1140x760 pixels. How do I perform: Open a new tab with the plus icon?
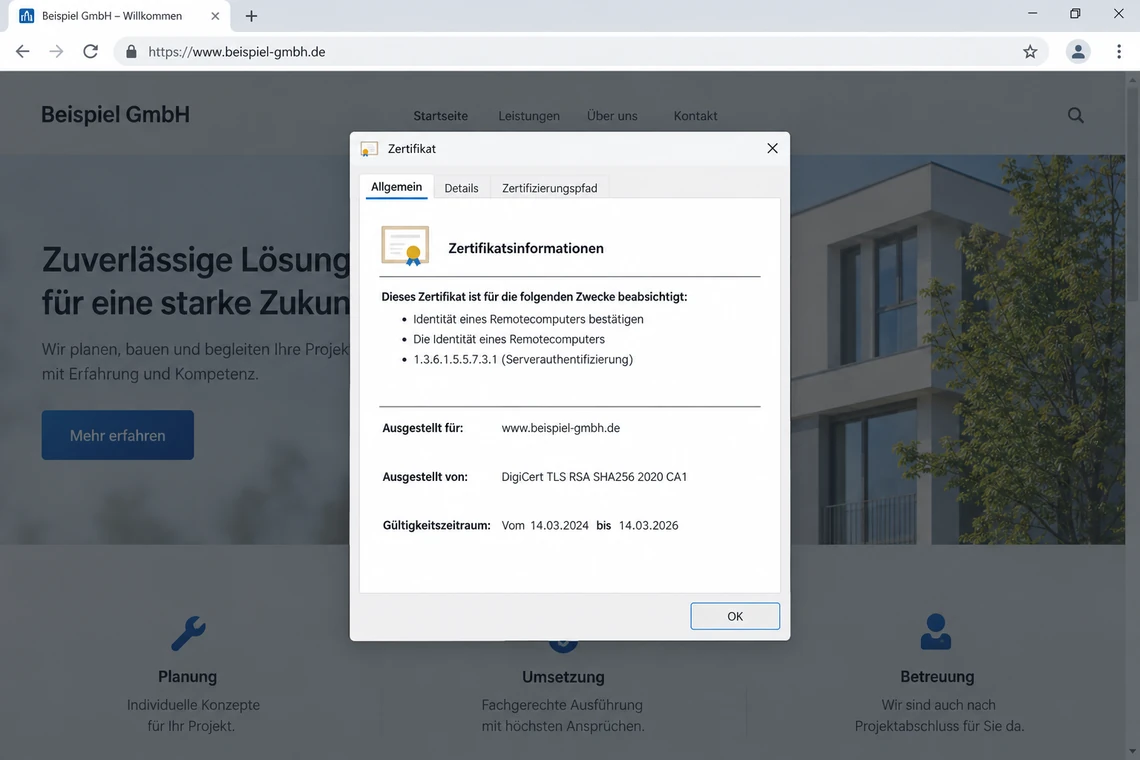click(251, 16)
